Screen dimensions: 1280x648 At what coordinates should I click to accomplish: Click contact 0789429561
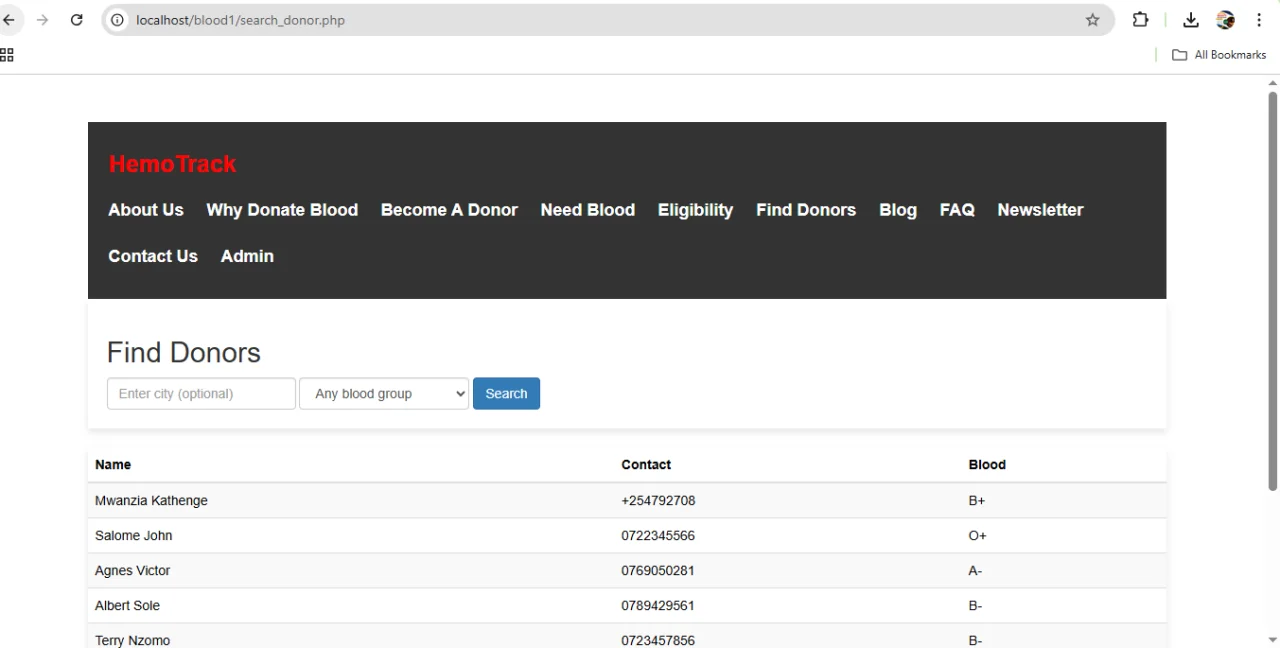coord(658,605)
